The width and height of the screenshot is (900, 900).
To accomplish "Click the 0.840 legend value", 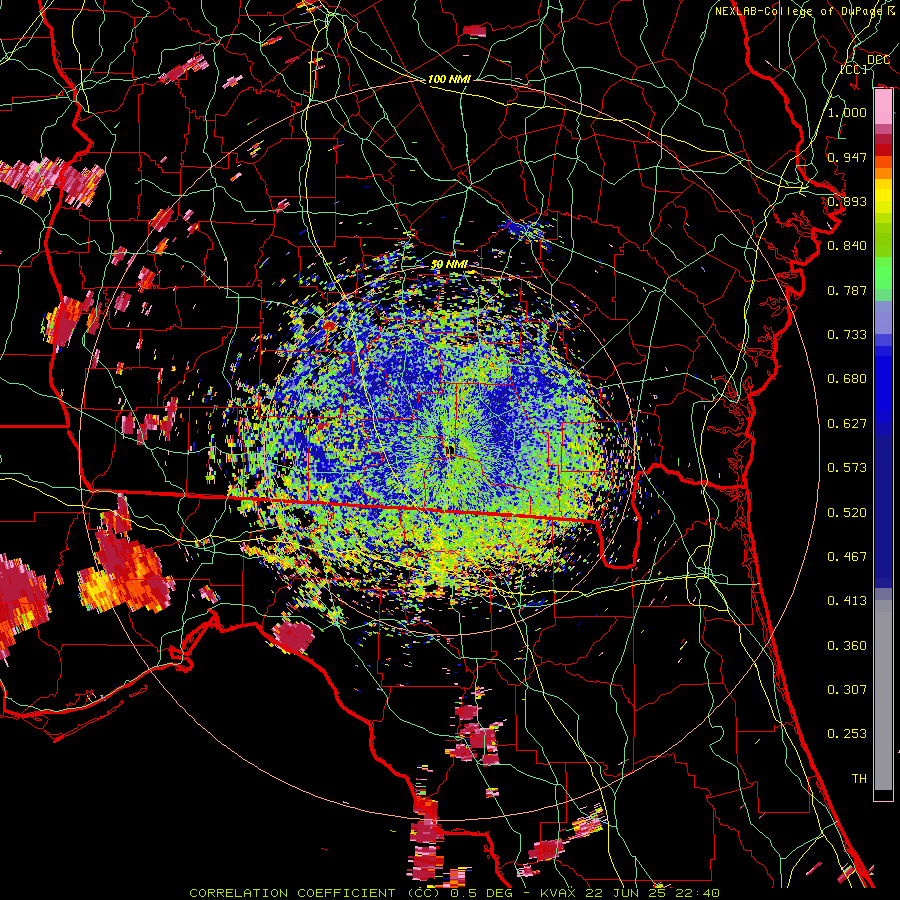I will pos(847,246).
